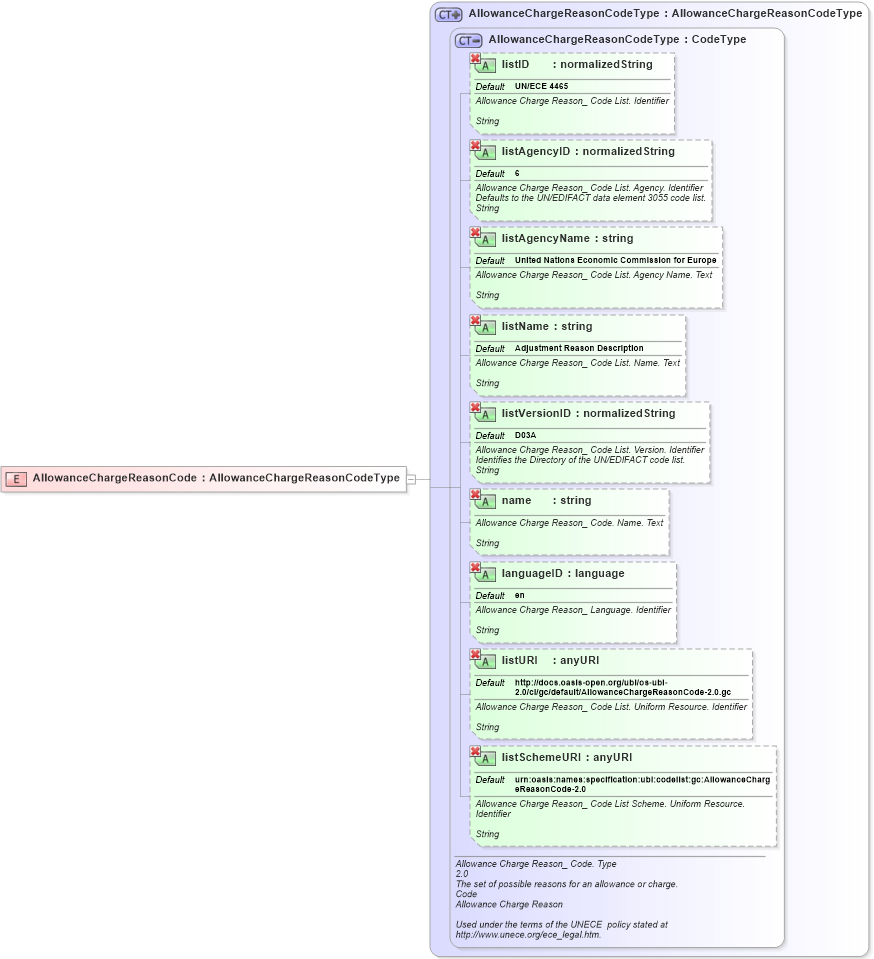Select the A attribute icon for listURI
Image resolution: width=874 pixels, height=959 pixels.
pos(486,661)
